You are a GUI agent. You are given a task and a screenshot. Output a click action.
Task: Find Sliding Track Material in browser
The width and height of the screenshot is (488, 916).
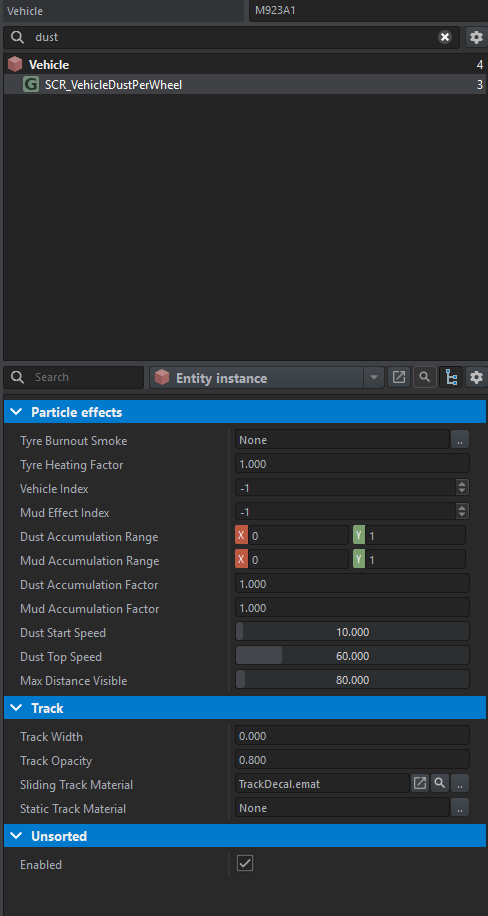(439, 783)
